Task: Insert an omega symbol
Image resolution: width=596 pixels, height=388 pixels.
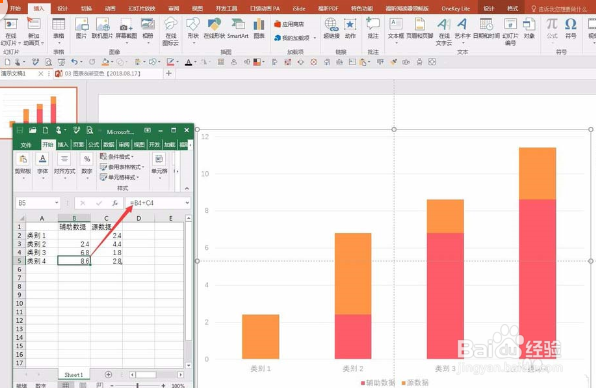Action: (571, 28)
